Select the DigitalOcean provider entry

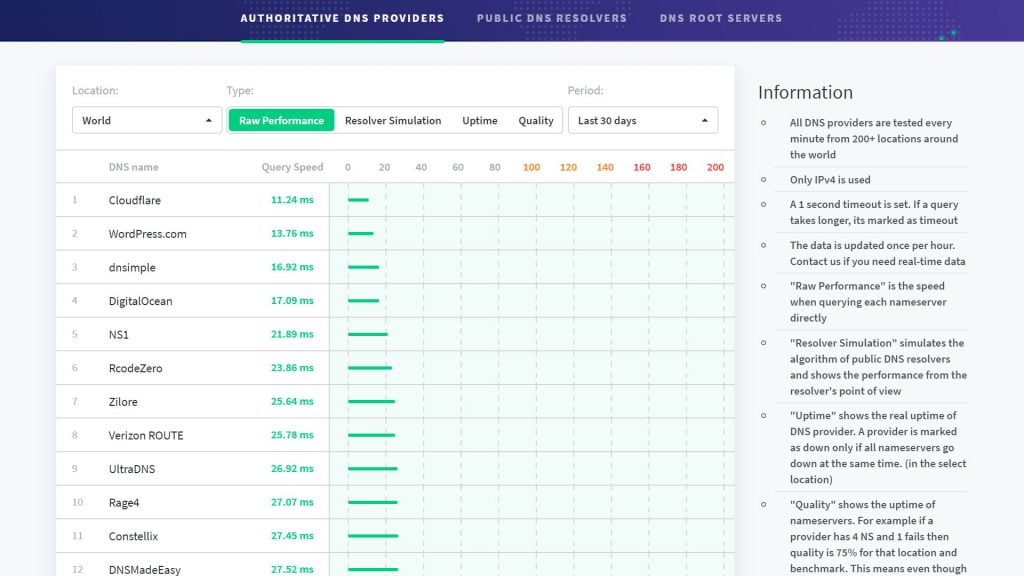[x=140, y=301]
